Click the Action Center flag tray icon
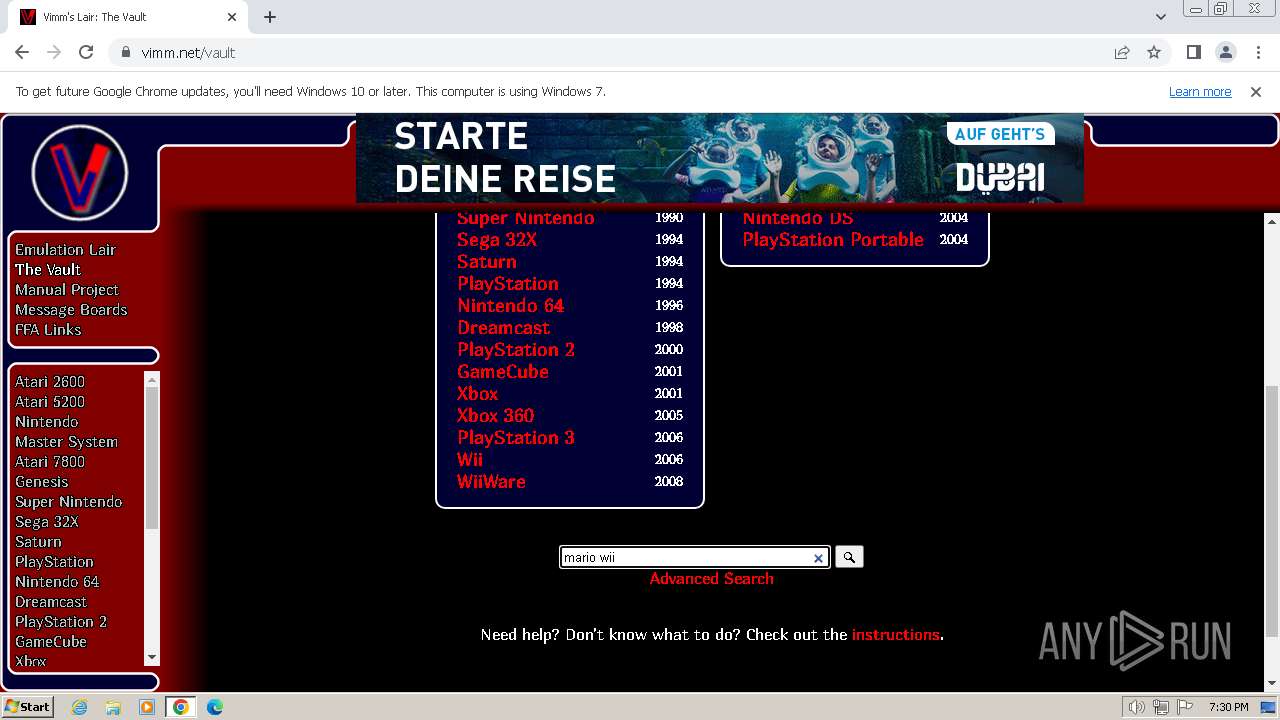1280x720 pixels. [1185, 707]
